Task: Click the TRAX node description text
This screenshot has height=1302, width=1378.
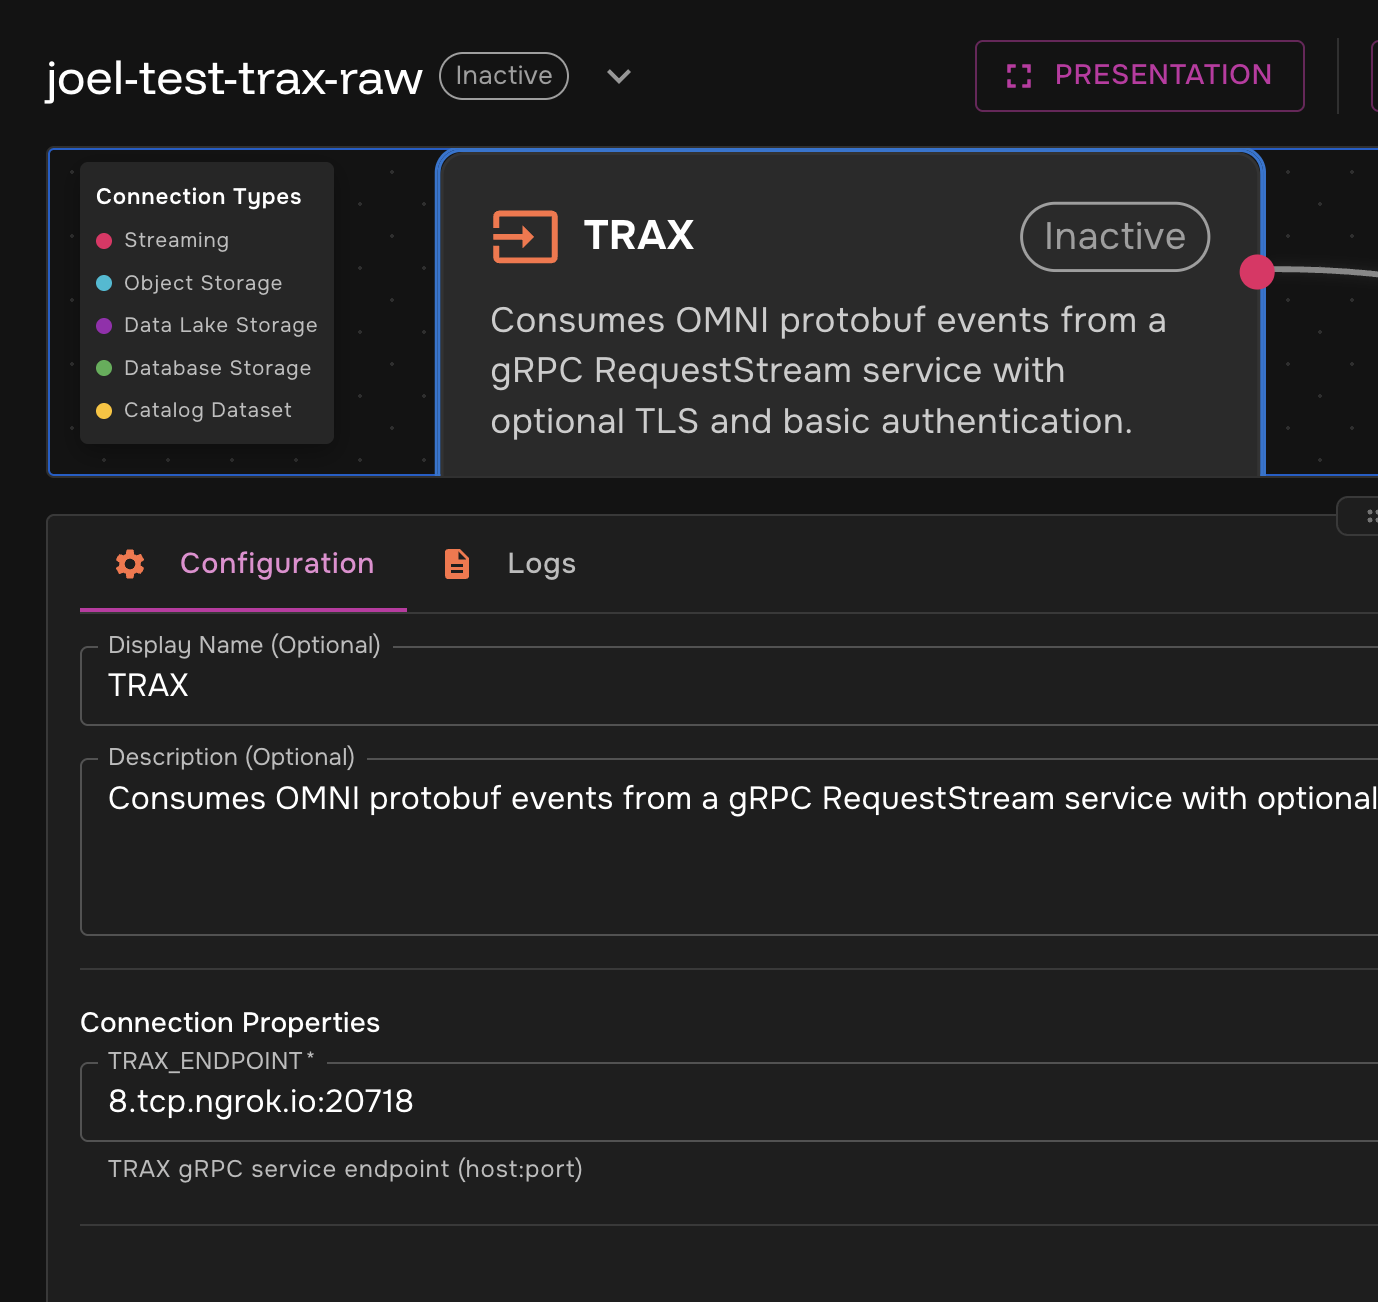Action: pos(828,371)
